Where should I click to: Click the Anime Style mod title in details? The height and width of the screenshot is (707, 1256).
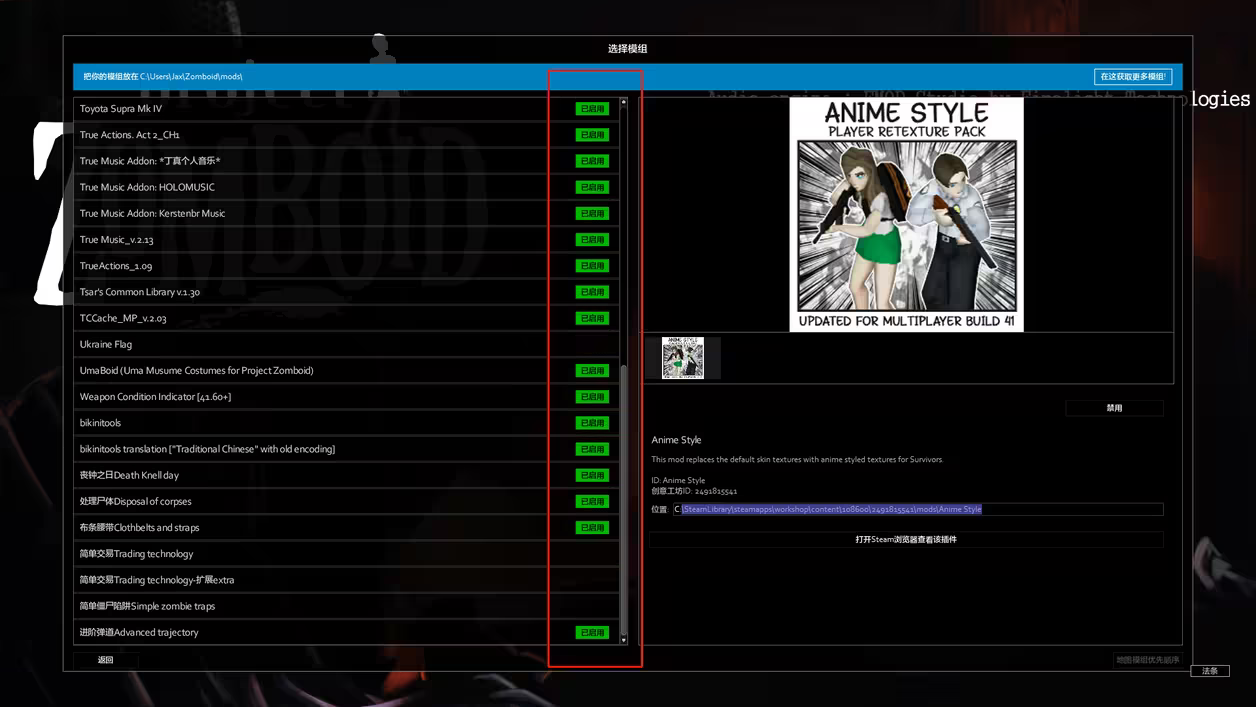[x=677, y=440]
